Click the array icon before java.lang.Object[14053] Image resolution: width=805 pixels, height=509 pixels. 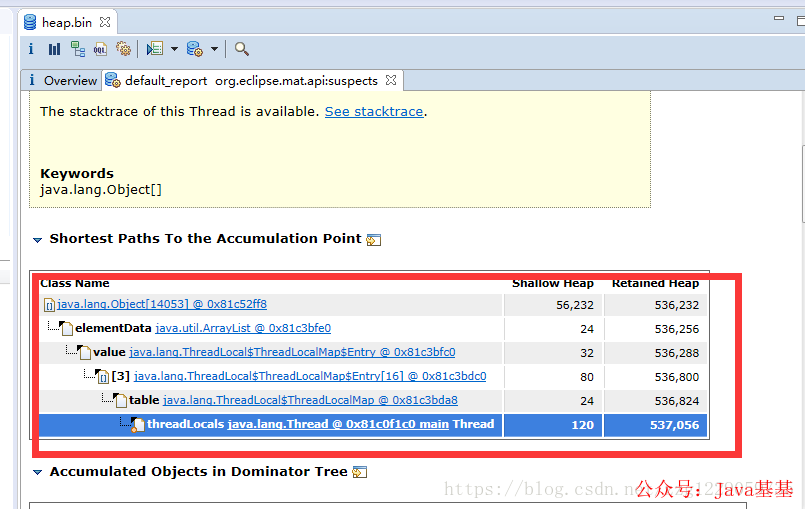point(49,305)
